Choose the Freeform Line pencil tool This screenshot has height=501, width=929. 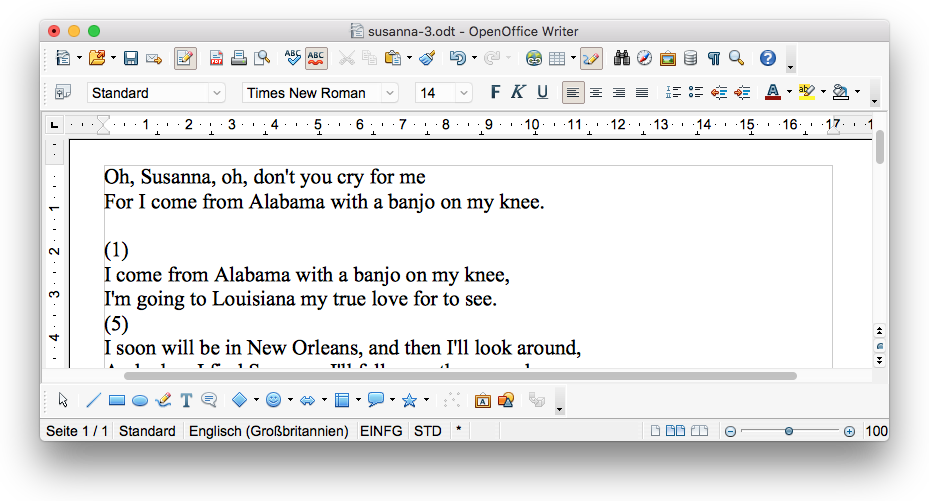tap(163, 400)
